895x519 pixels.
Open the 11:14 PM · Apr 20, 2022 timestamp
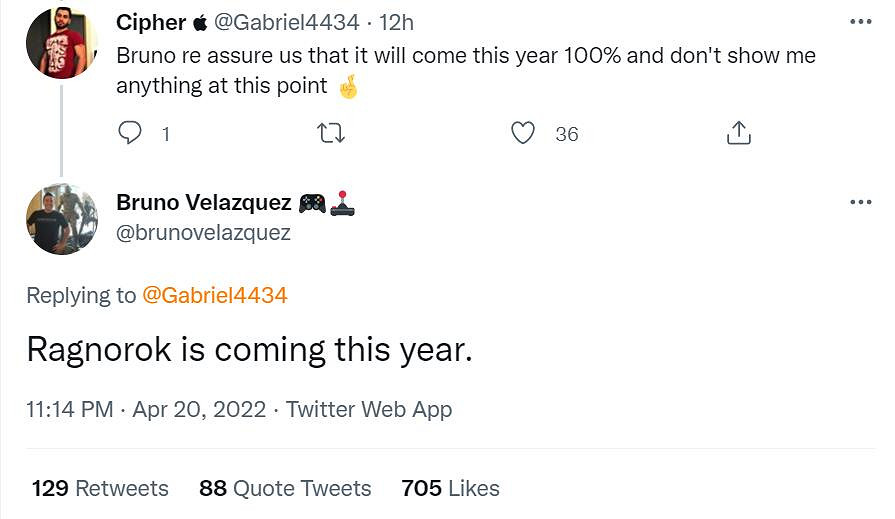coord(146,409)
